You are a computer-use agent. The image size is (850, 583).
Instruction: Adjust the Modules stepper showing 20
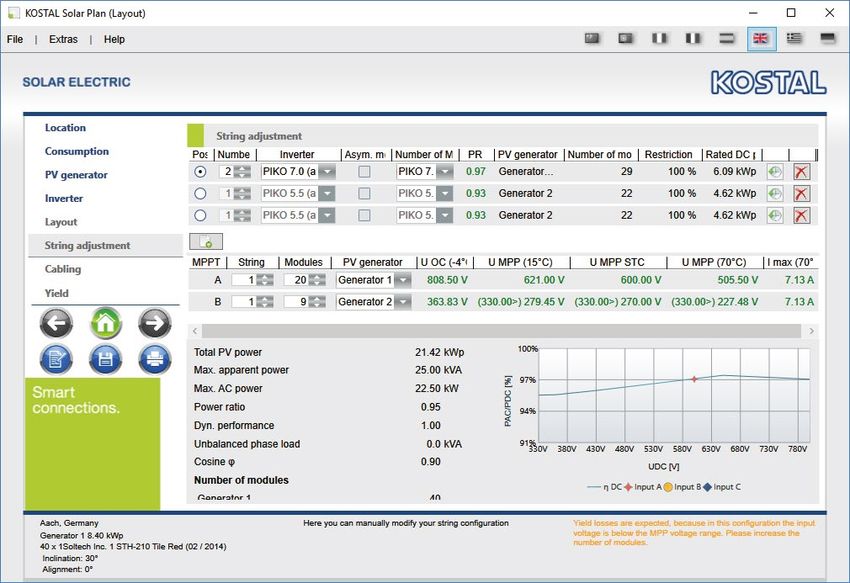point(317,280)
